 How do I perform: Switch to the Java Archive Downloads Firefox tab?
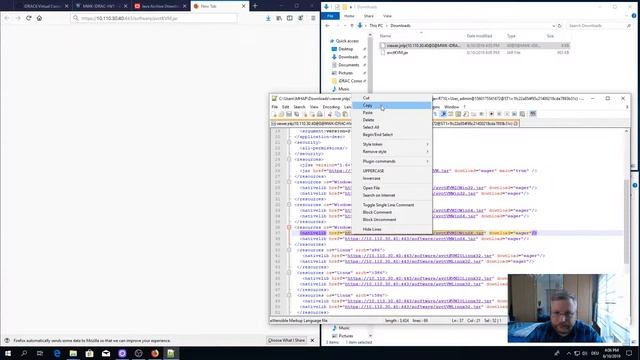pos(160,6)
